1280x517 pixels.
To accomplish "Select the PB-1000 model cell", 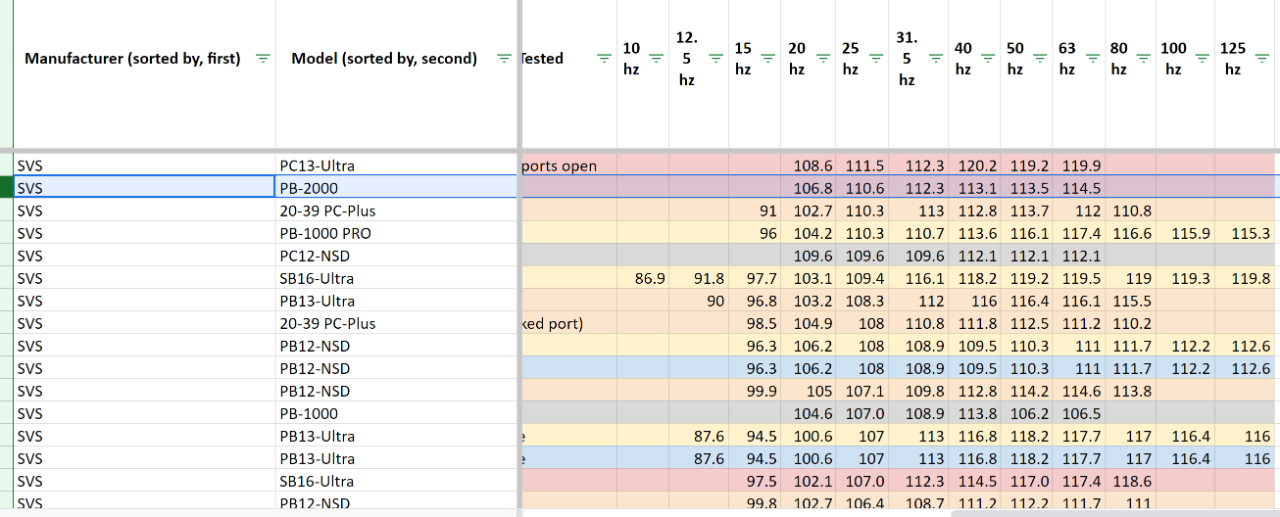I will (397, 413).
